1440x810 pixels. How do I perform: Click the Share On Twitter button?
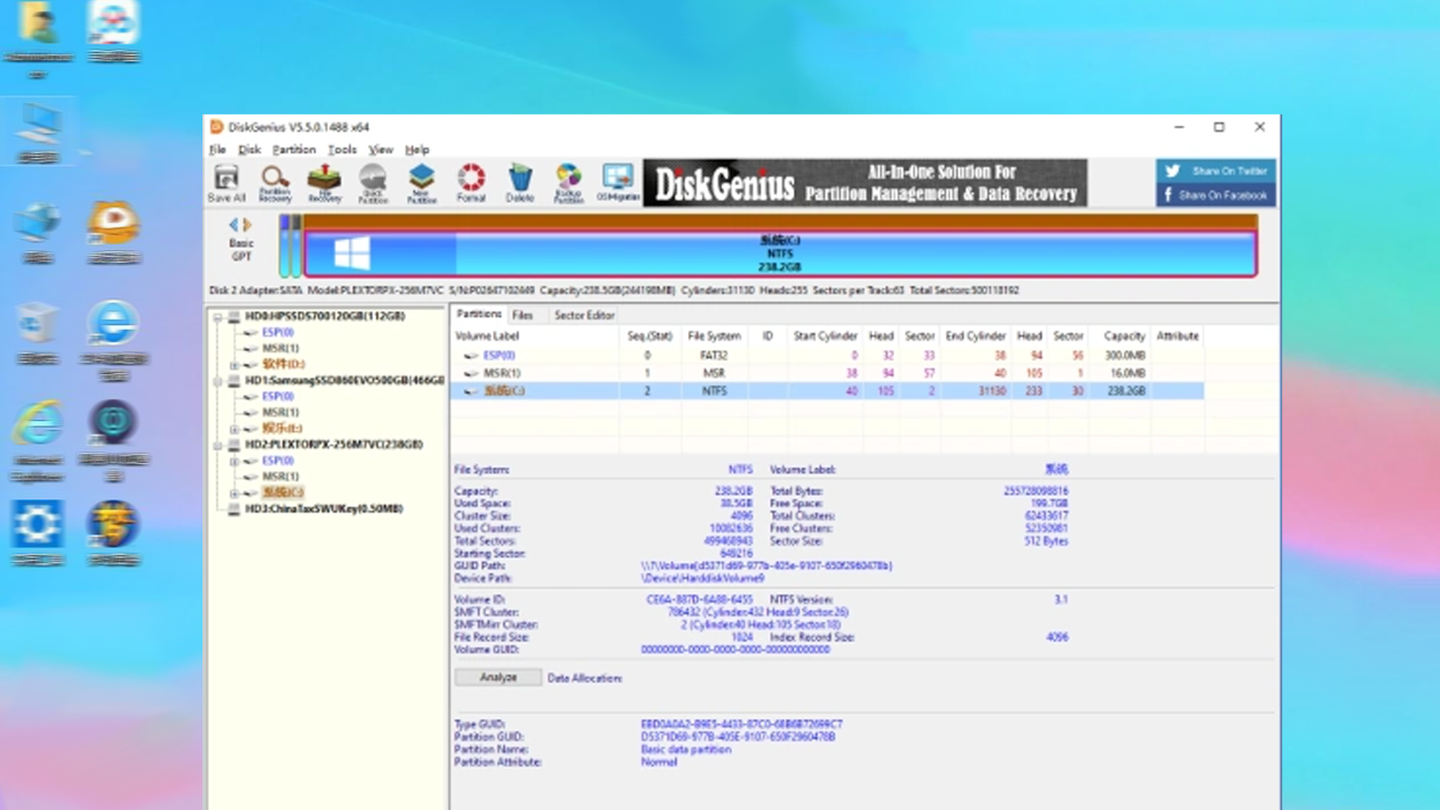pos(1216,171)
